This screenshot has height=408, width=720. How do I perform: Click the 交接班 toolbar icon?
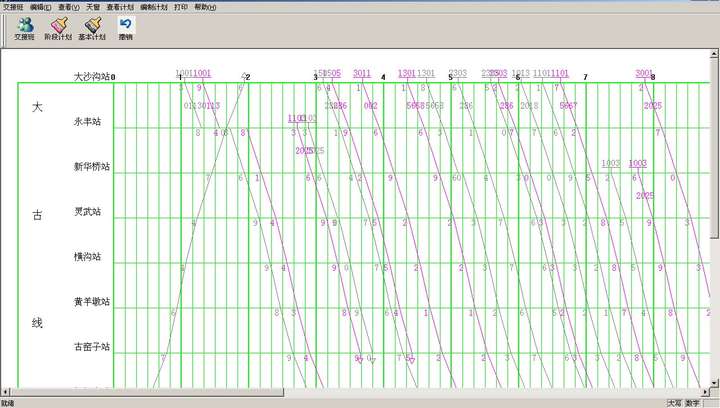(24, 29)
